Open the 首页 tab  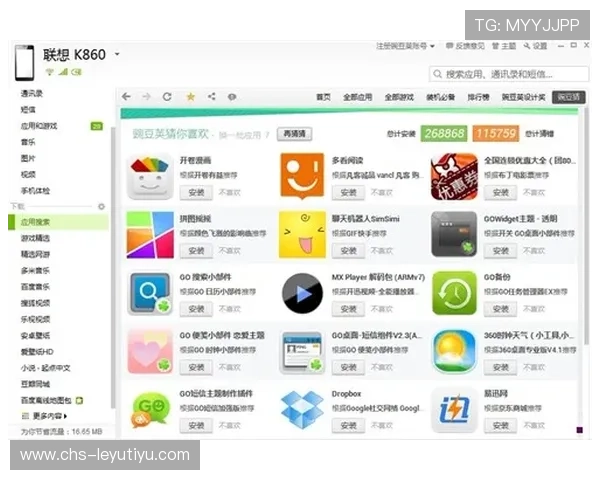(x=323, y=97)
